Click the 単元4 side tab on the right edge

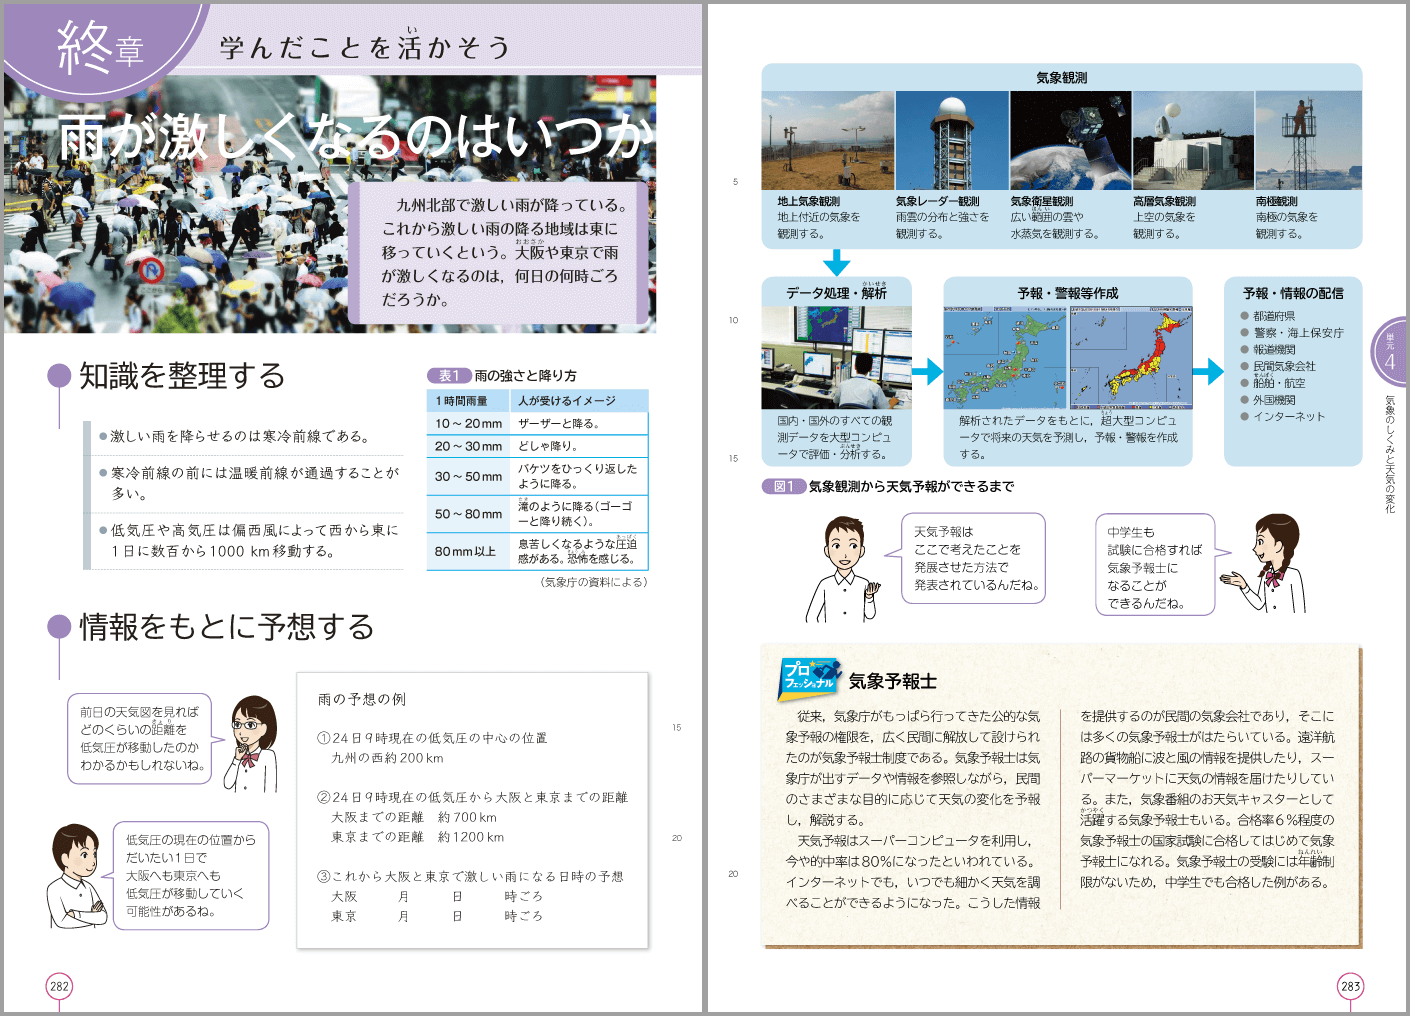coord(1389,351)
